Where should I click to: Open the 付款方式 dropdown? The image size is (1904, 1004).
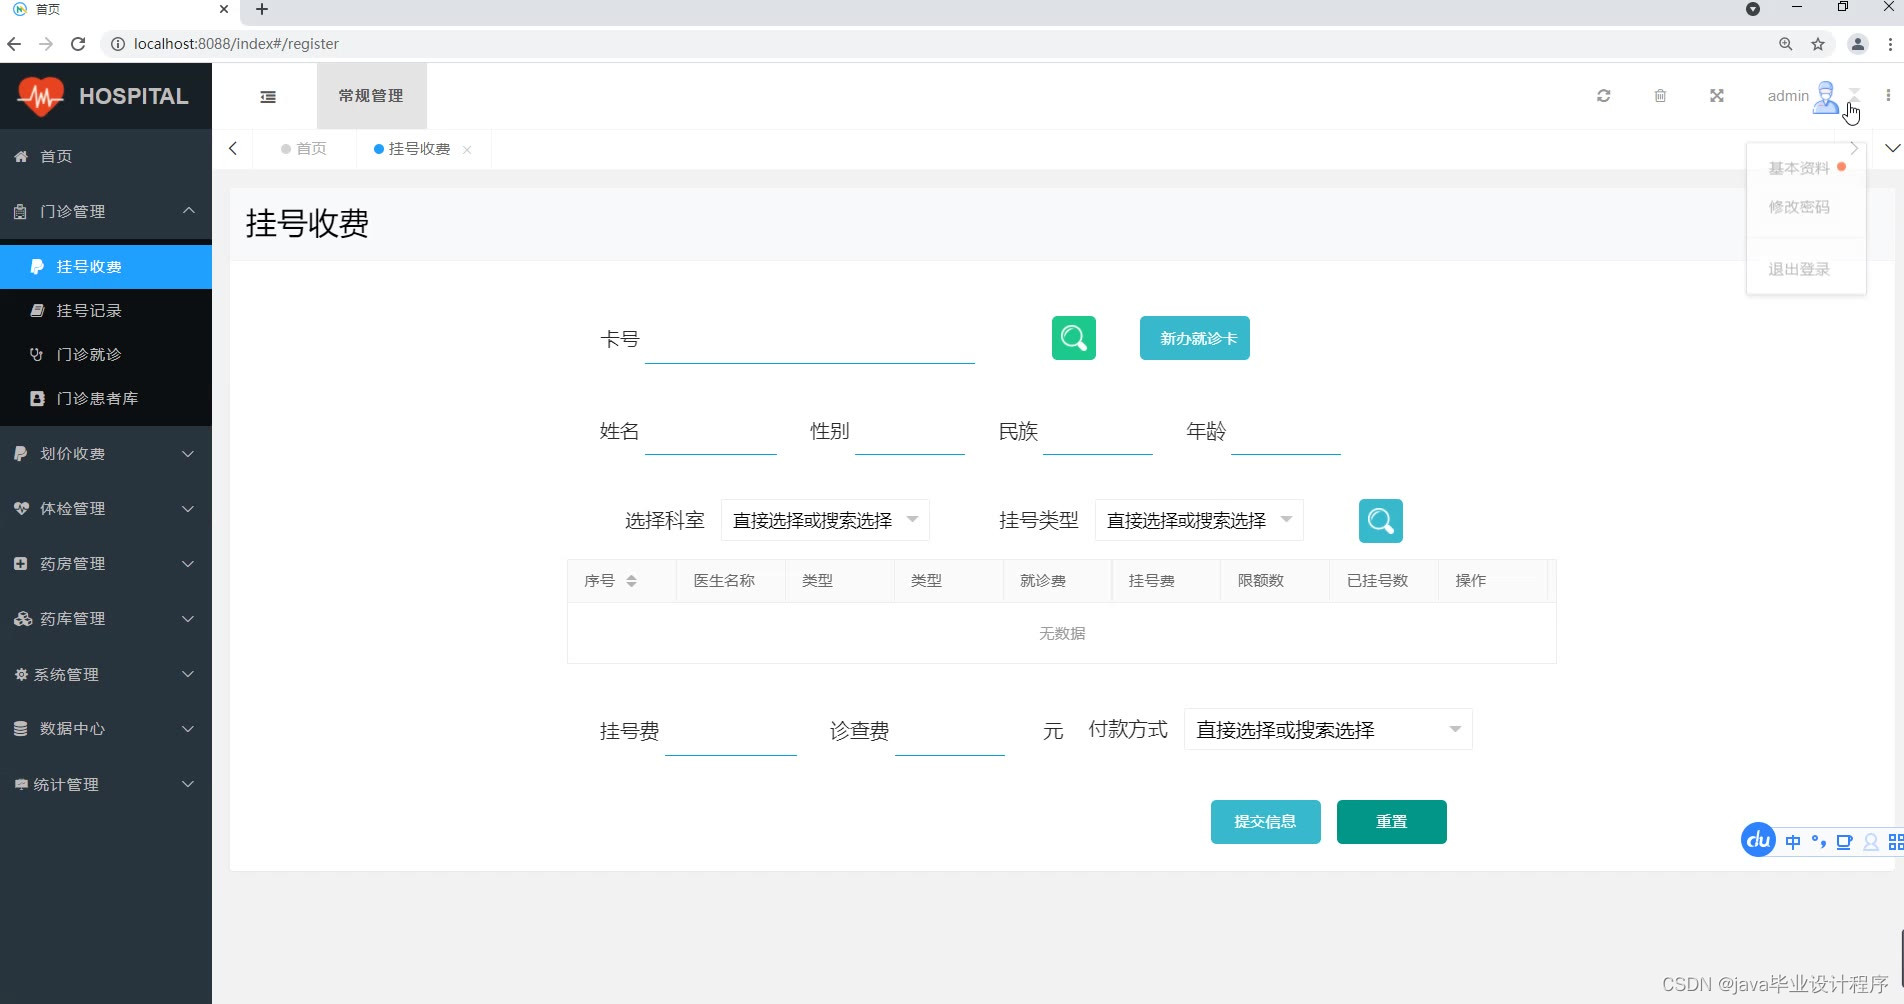[1328, 729]
